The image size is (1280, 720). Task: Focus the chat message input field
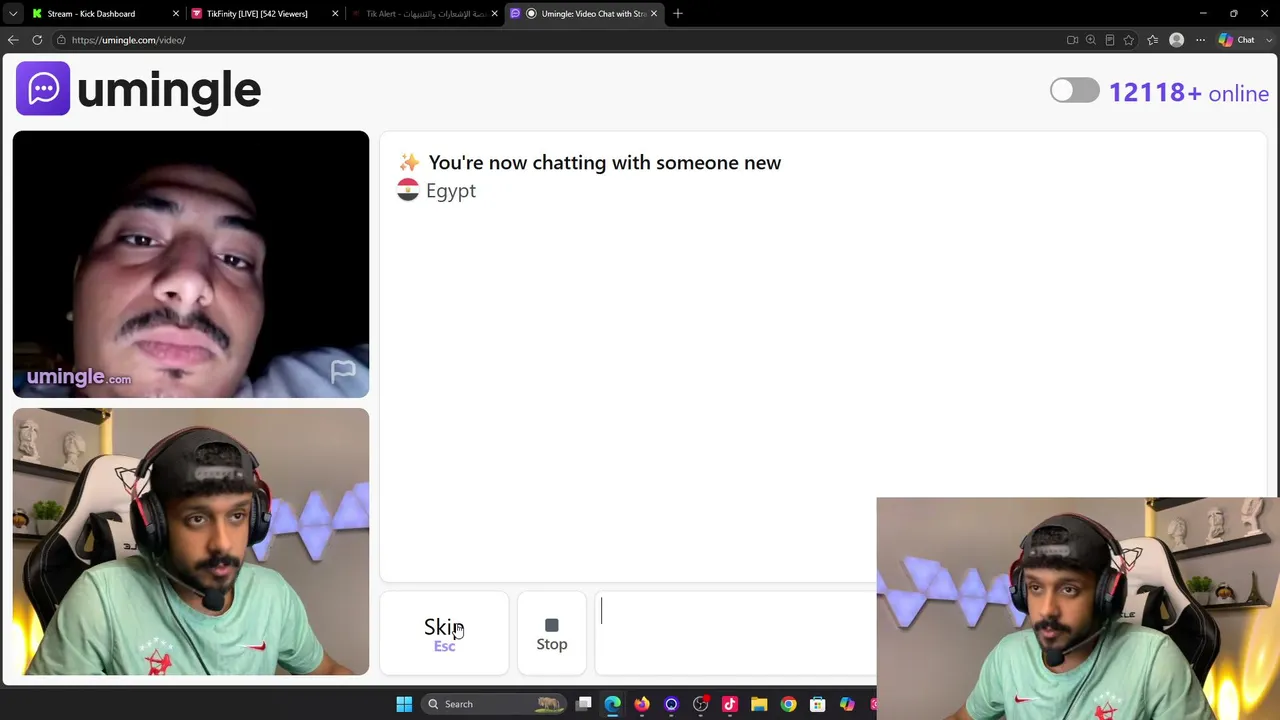coord(736,634)
